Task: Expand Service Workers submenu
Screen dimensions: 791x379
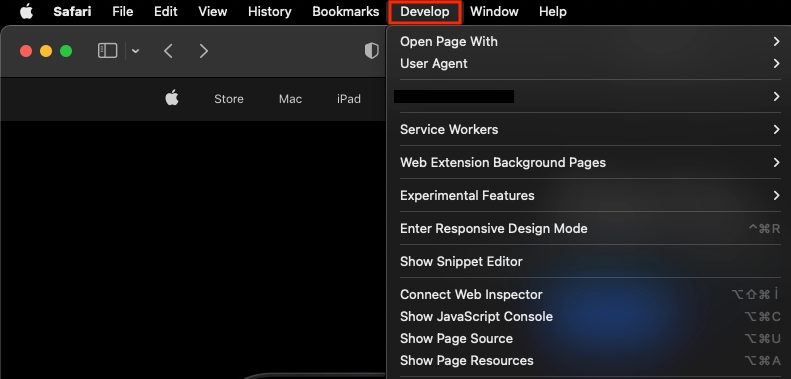Action: (x=590, y=129)
